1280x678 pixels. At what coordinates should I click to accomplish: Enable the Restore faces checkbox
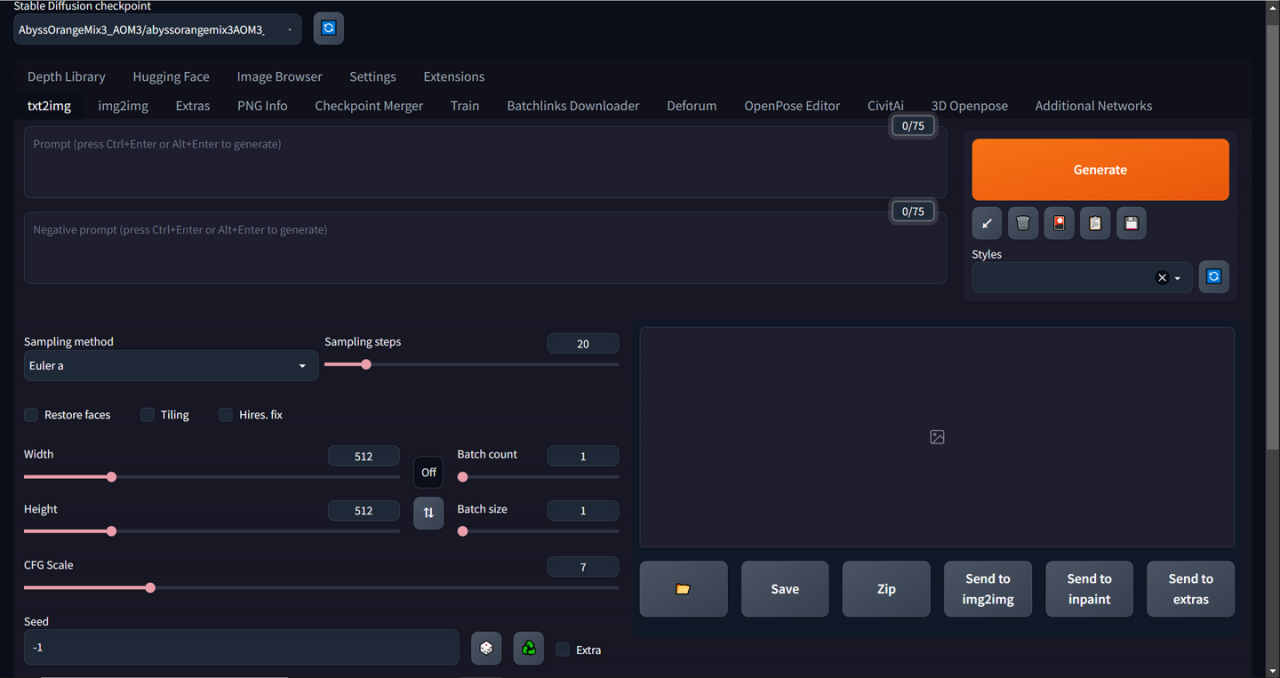point(31,414)
